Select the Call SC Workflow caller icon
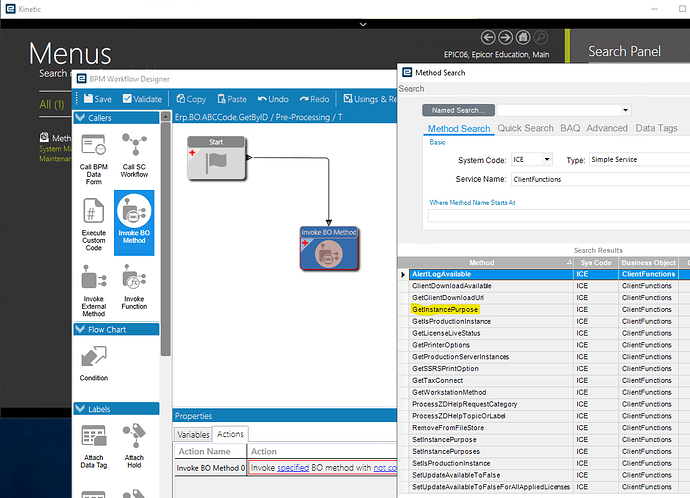The height and width of the screenshot is (498, 690). click(134, 155)
